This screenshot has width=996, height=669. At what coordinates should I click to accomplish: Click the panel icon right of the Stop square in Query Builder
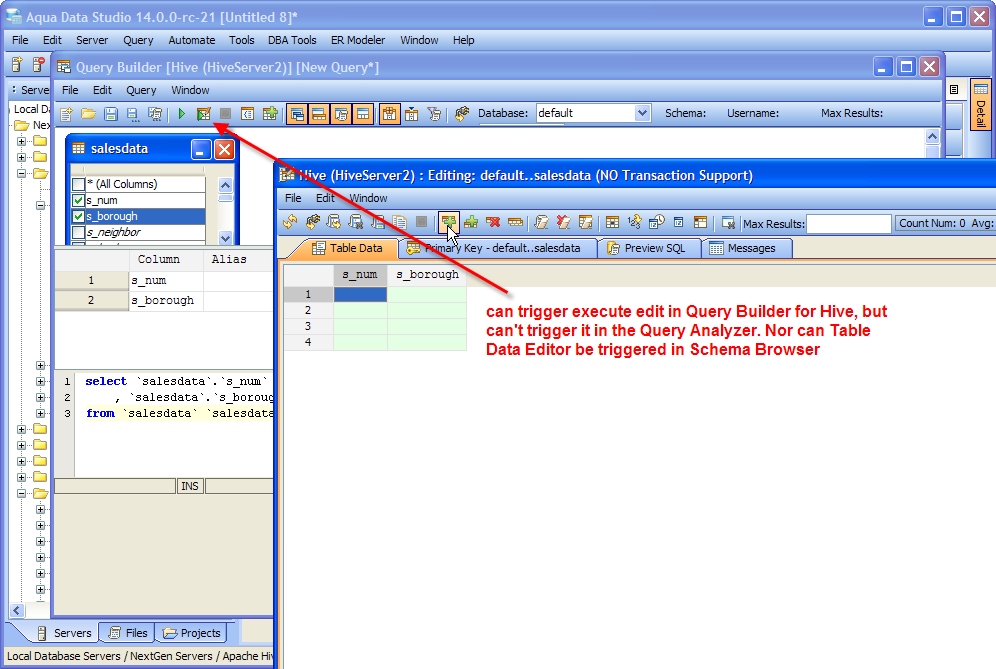click(248, 114)
